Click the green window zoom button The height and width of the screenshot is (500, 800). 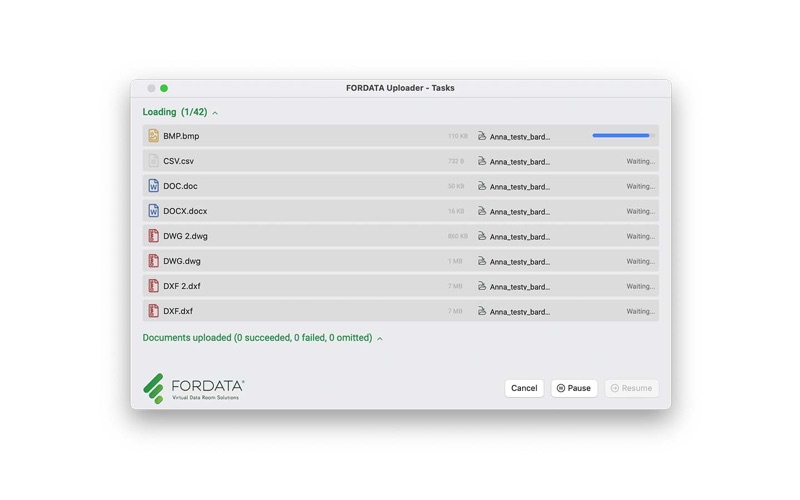tap(164, 88)
